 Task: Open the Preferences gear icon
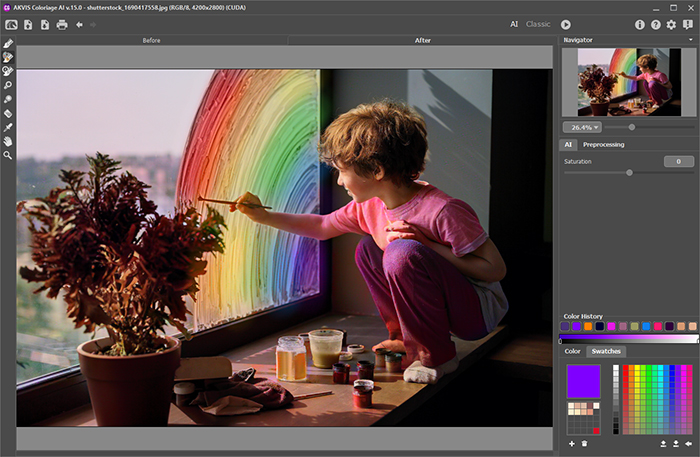pos(671,24)
